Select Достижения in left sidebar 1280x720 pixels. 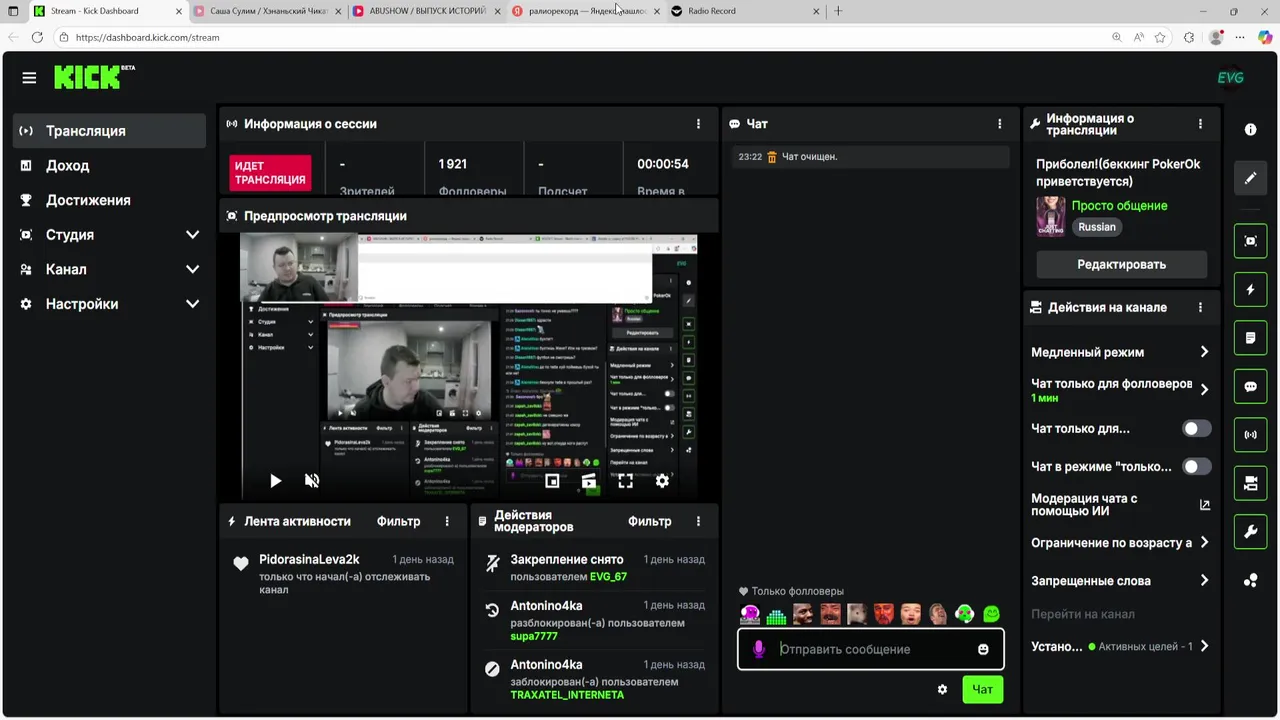pyautogui.click(x=110, y=200)
